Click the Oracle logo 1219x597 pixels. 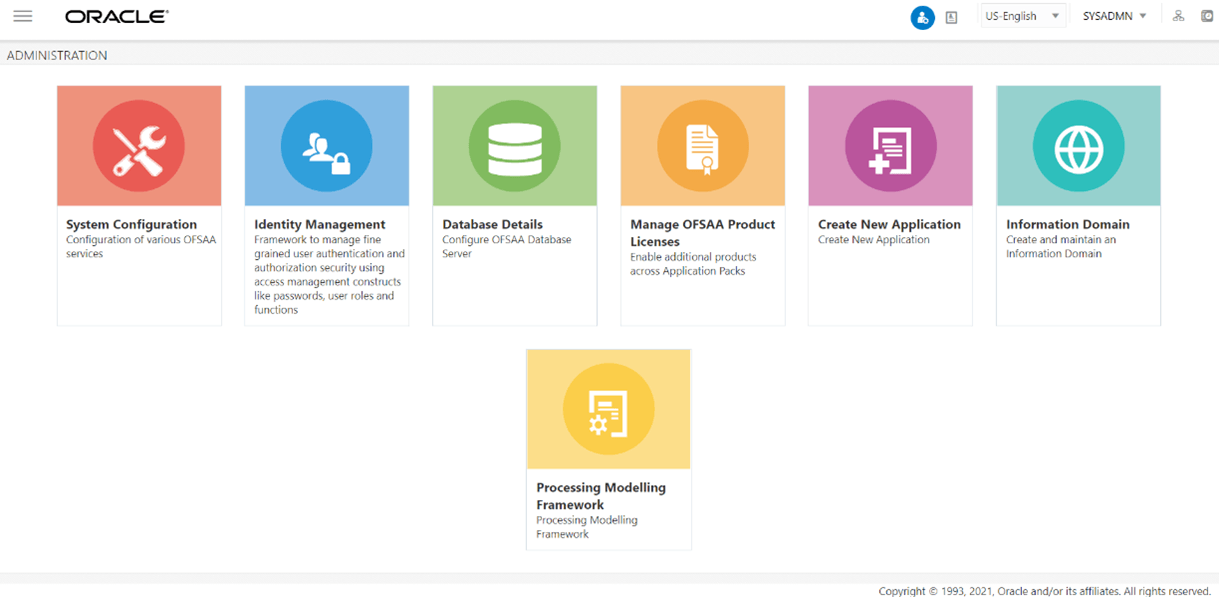pyautogui.click(x=115, y=15)
